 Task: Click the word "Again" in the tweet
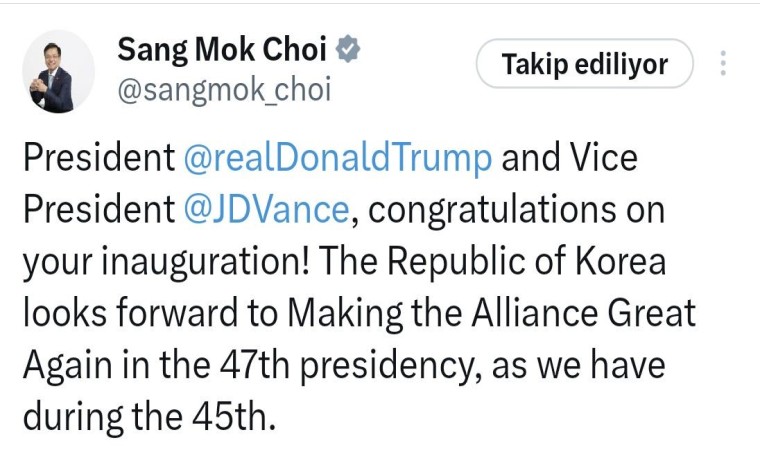click(65, 366)
